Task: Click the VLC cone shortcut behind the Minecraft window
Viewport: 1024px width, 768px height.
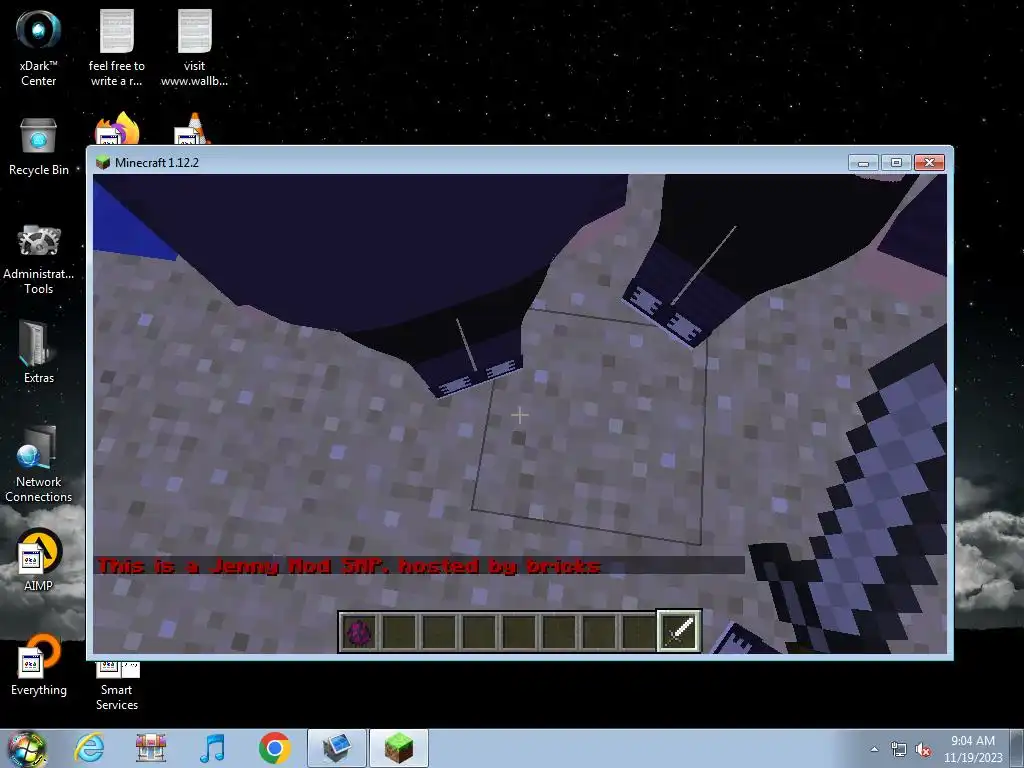Action: 192,129
